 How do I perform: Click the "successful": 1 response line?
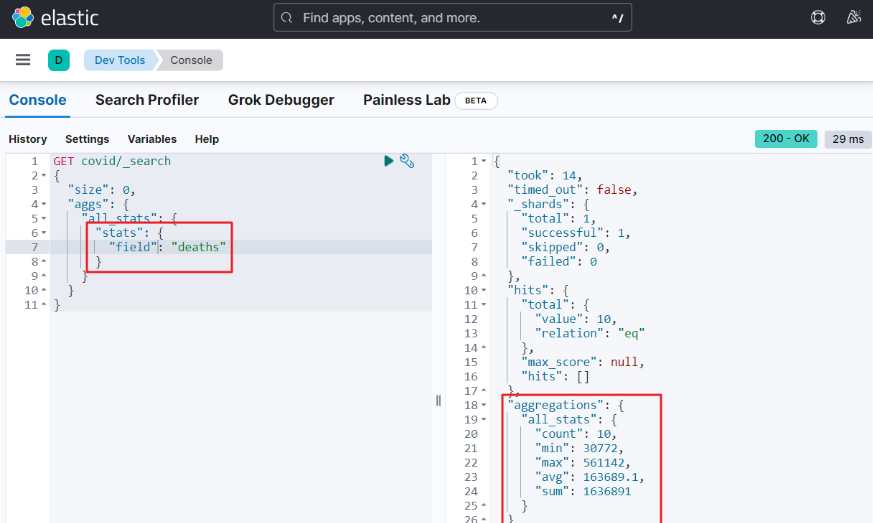(x=576, y=233)
